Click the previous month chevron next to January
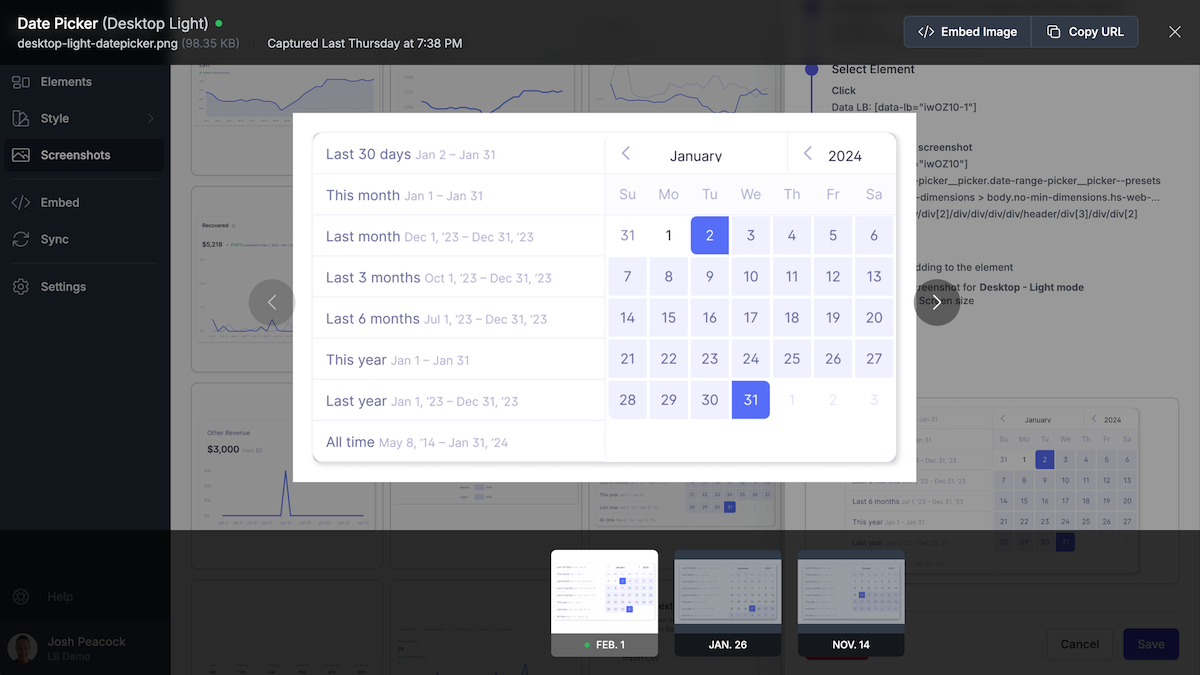Screen dimensions: 1200x675 coord(626,153)
